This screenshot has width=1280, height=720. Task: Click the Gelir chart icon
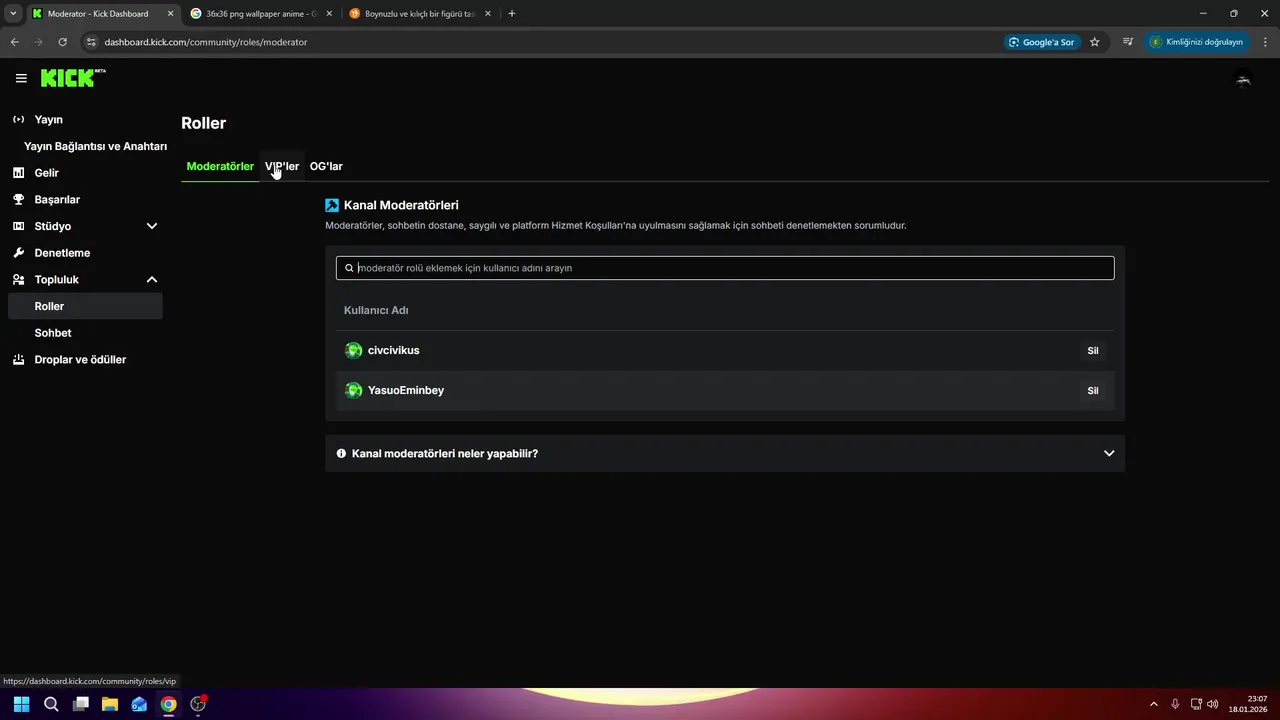click(x=18, y=173)
